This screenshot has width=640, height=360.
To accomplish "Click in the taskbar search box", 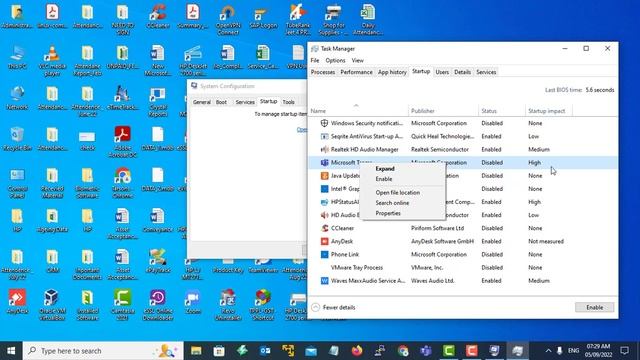I will pos(103,351).
